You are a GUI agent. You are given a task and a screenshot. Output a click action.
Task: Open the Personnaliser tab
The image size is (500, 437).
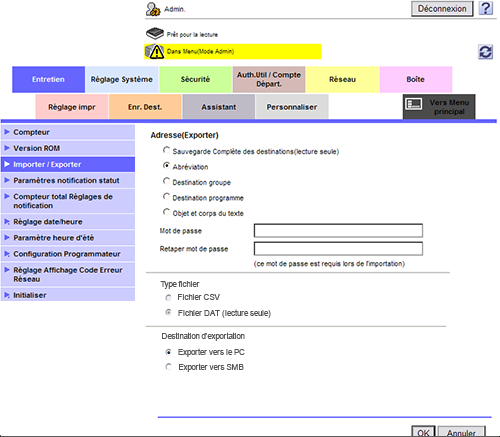[292, 107]
